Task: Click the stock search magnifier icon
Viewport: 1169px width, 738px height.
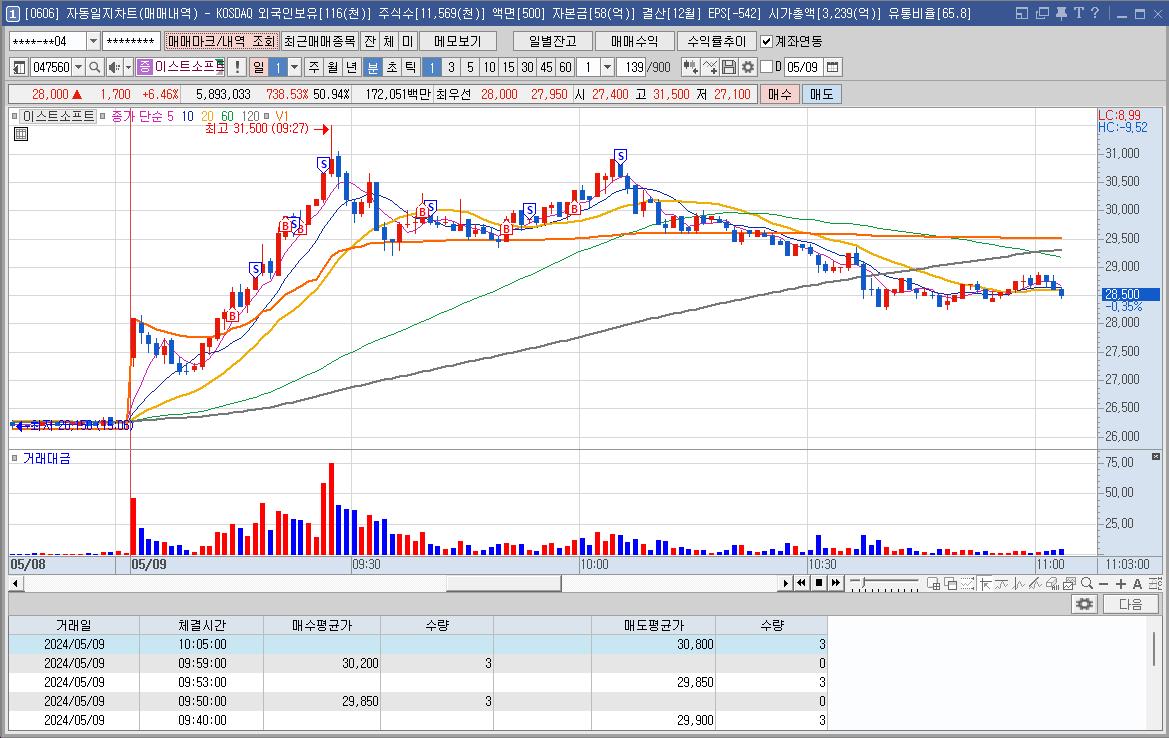Action: [95, 67]
